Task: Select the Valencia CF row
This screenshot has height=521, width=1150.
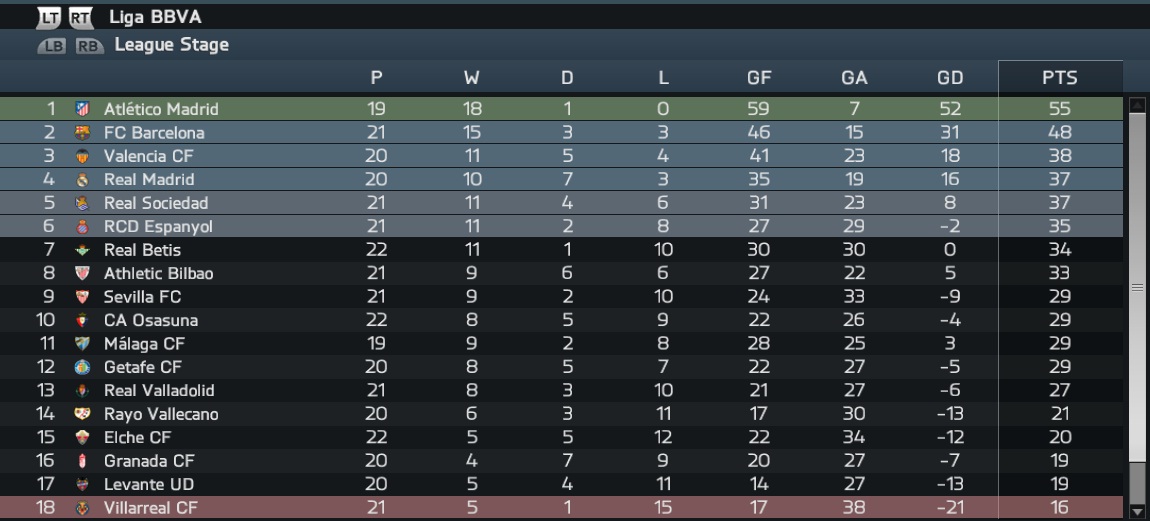Action: click(561, 156)
